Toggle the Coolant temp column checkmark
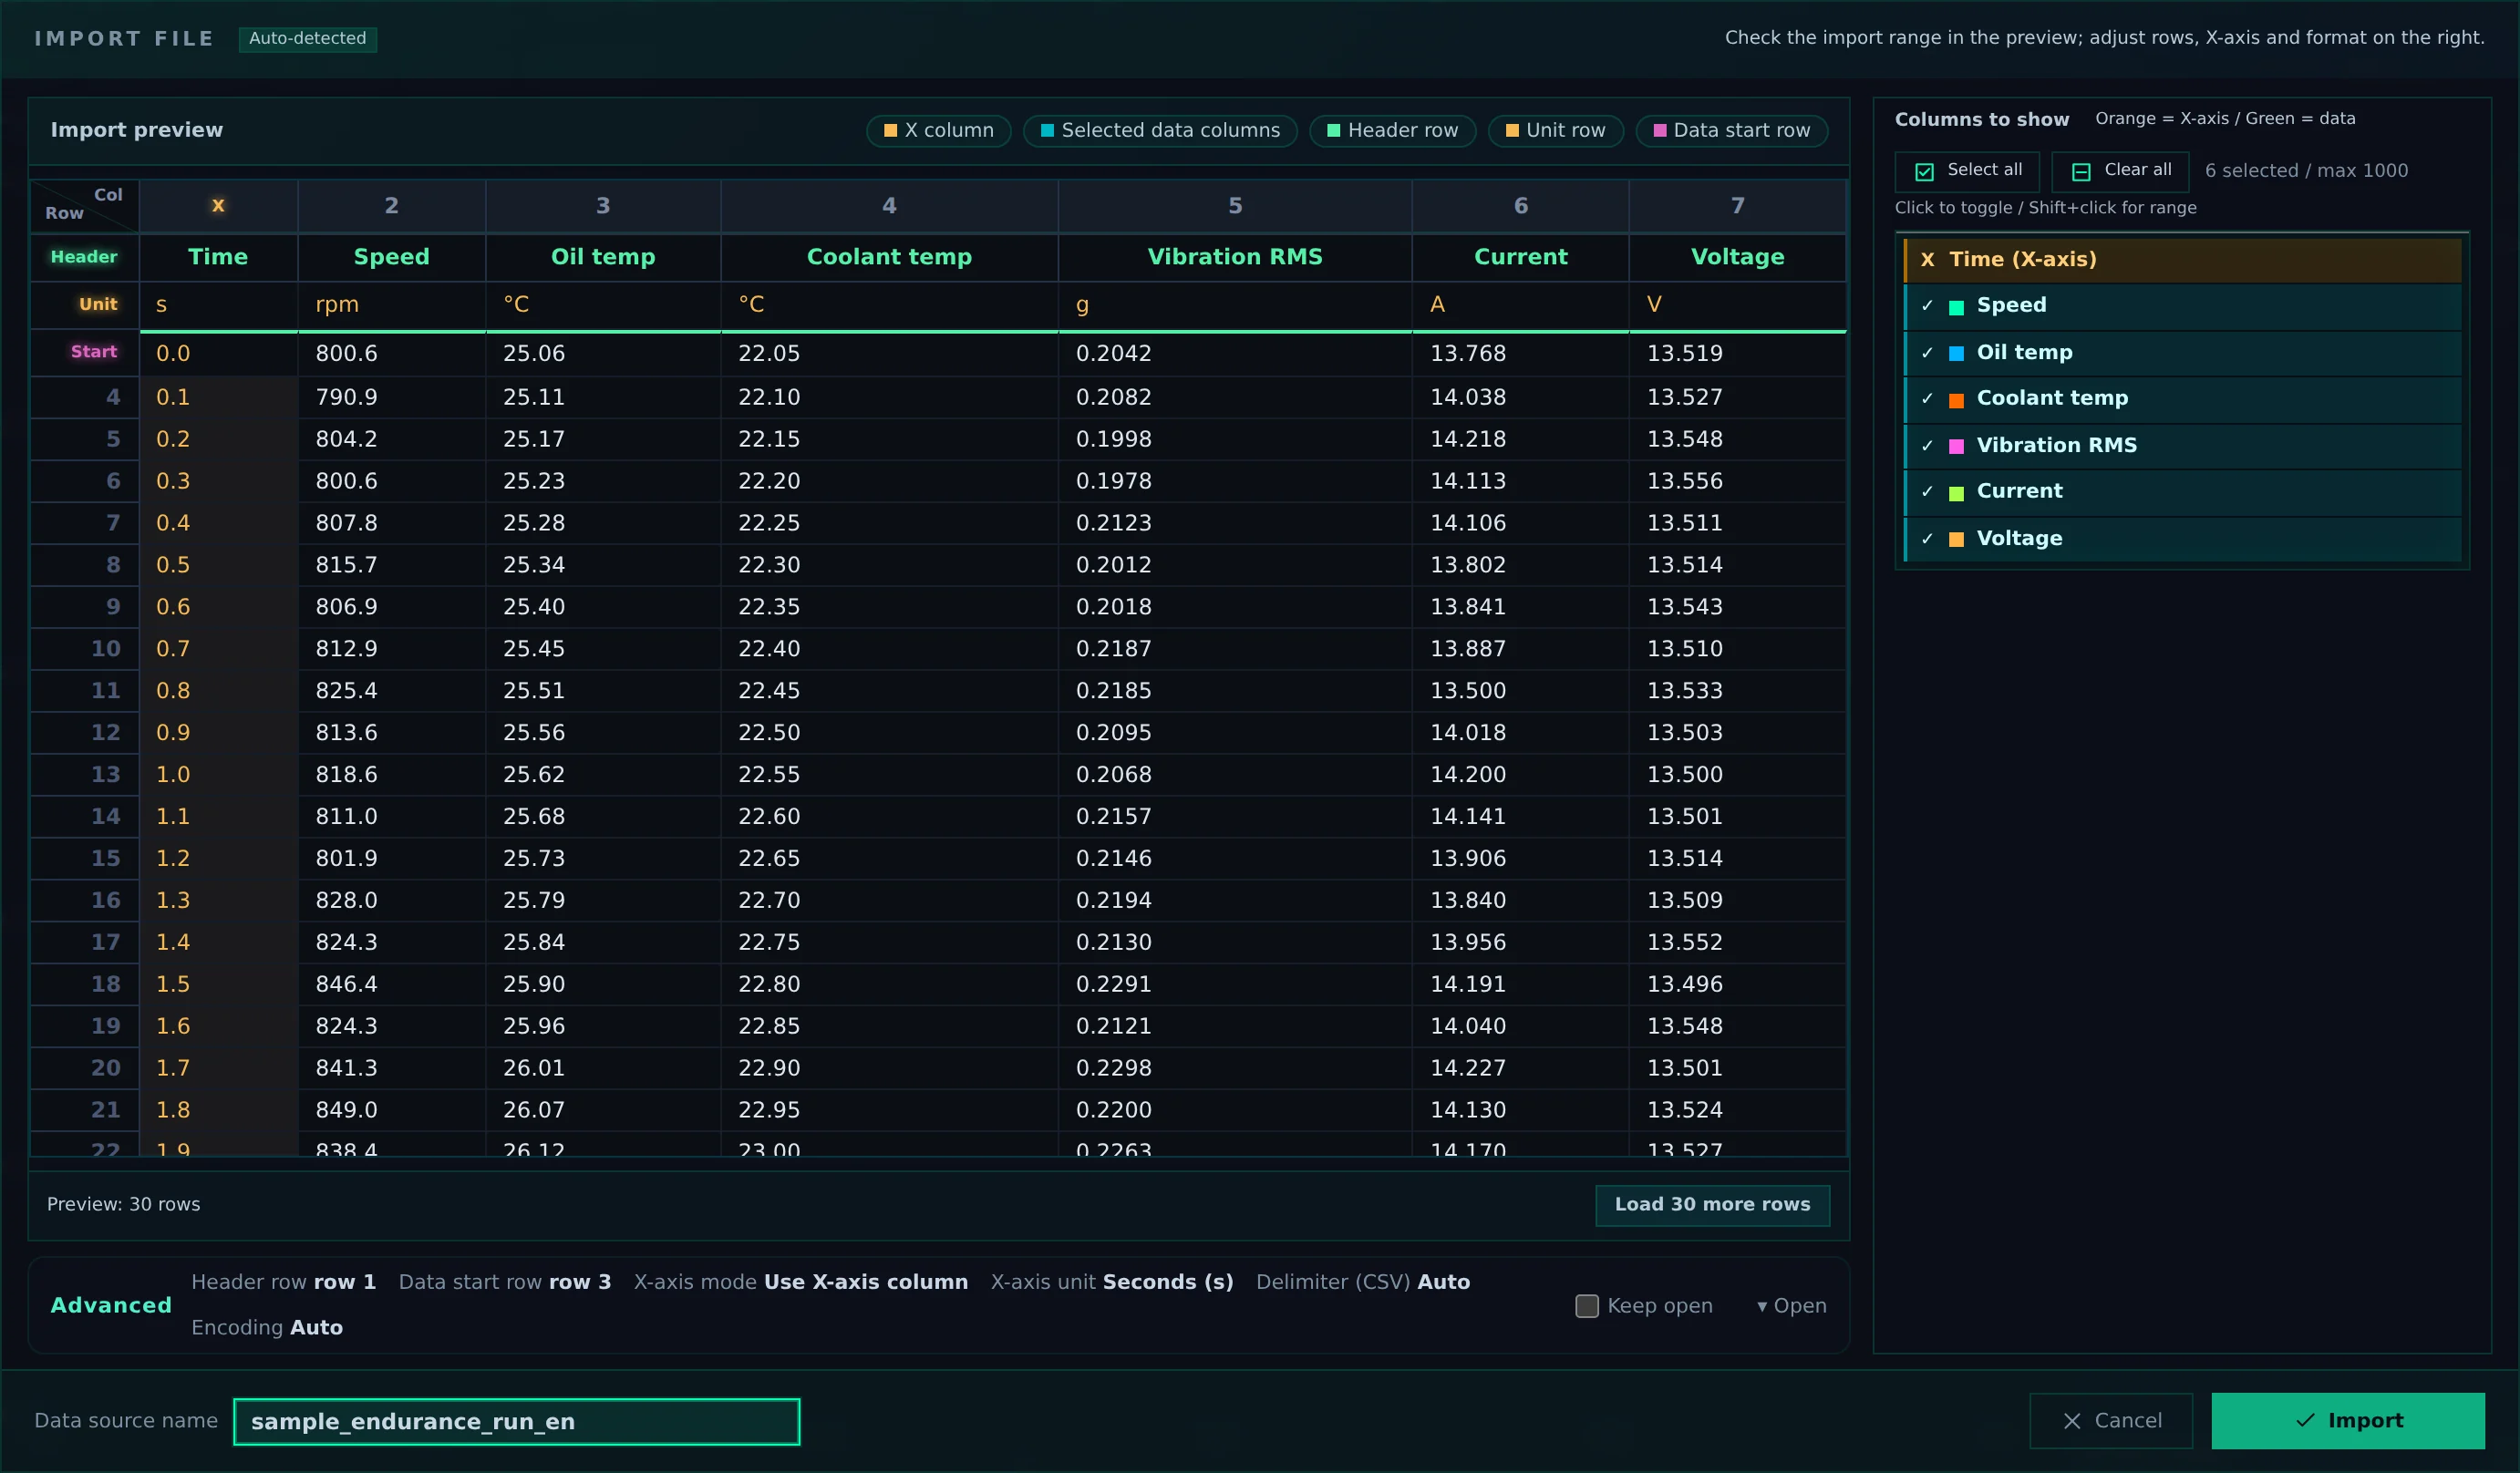This screenshot has width=2520, height=1473. point(1927,399)
